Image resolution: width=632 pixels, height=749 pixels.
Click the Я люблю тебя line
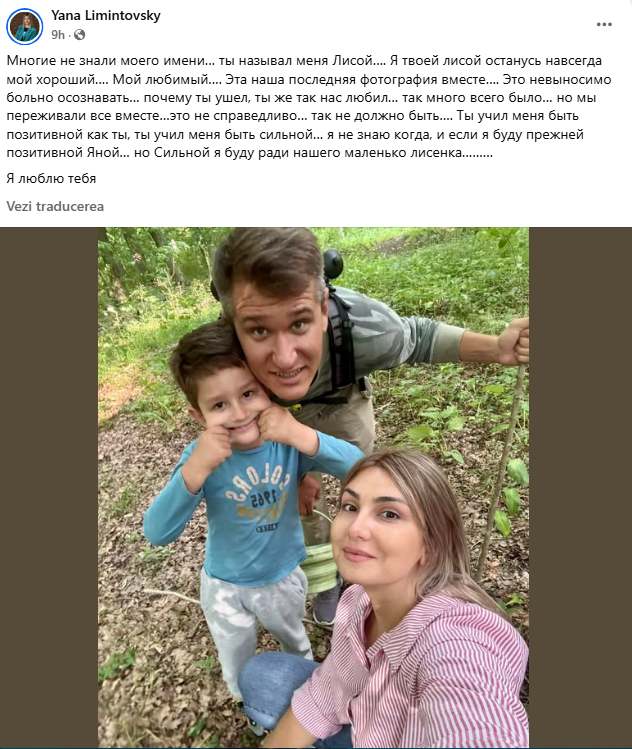(53, 178)
